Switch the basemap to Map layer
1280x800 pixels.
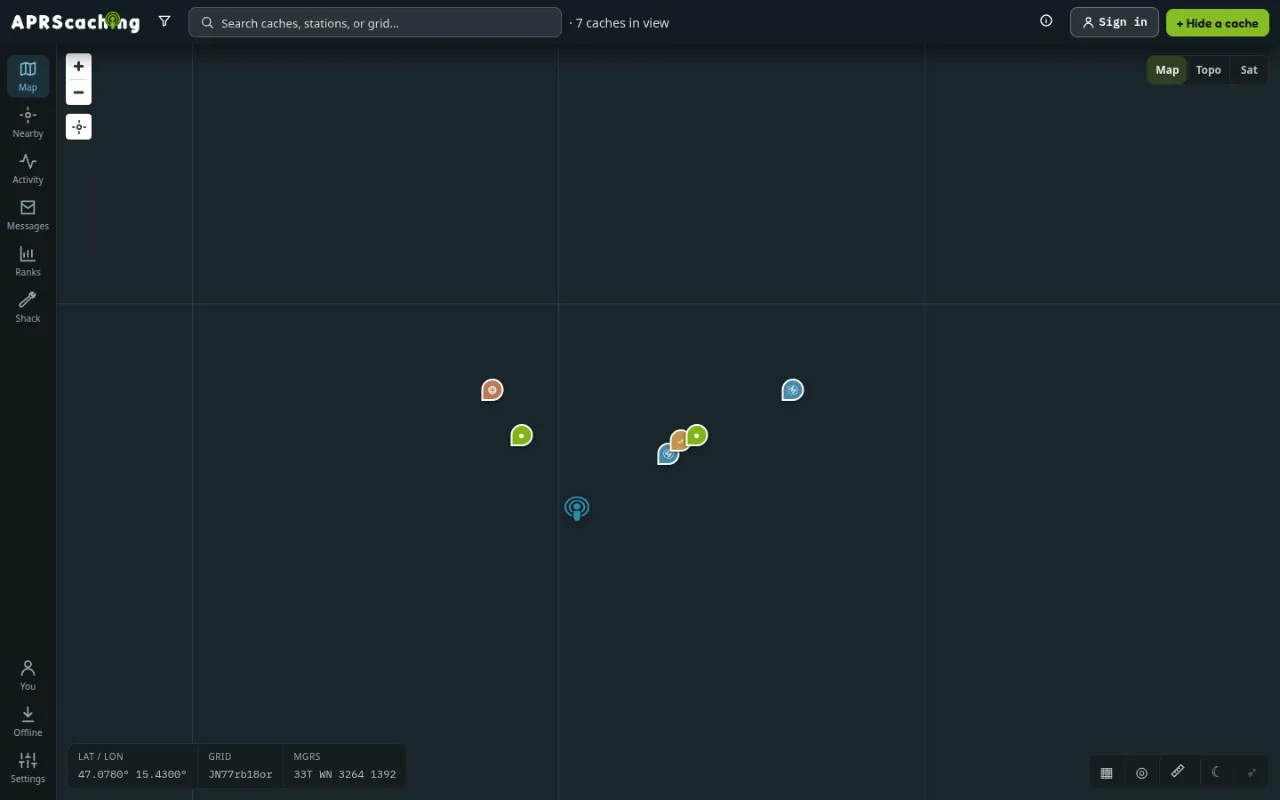(1167, 70)
